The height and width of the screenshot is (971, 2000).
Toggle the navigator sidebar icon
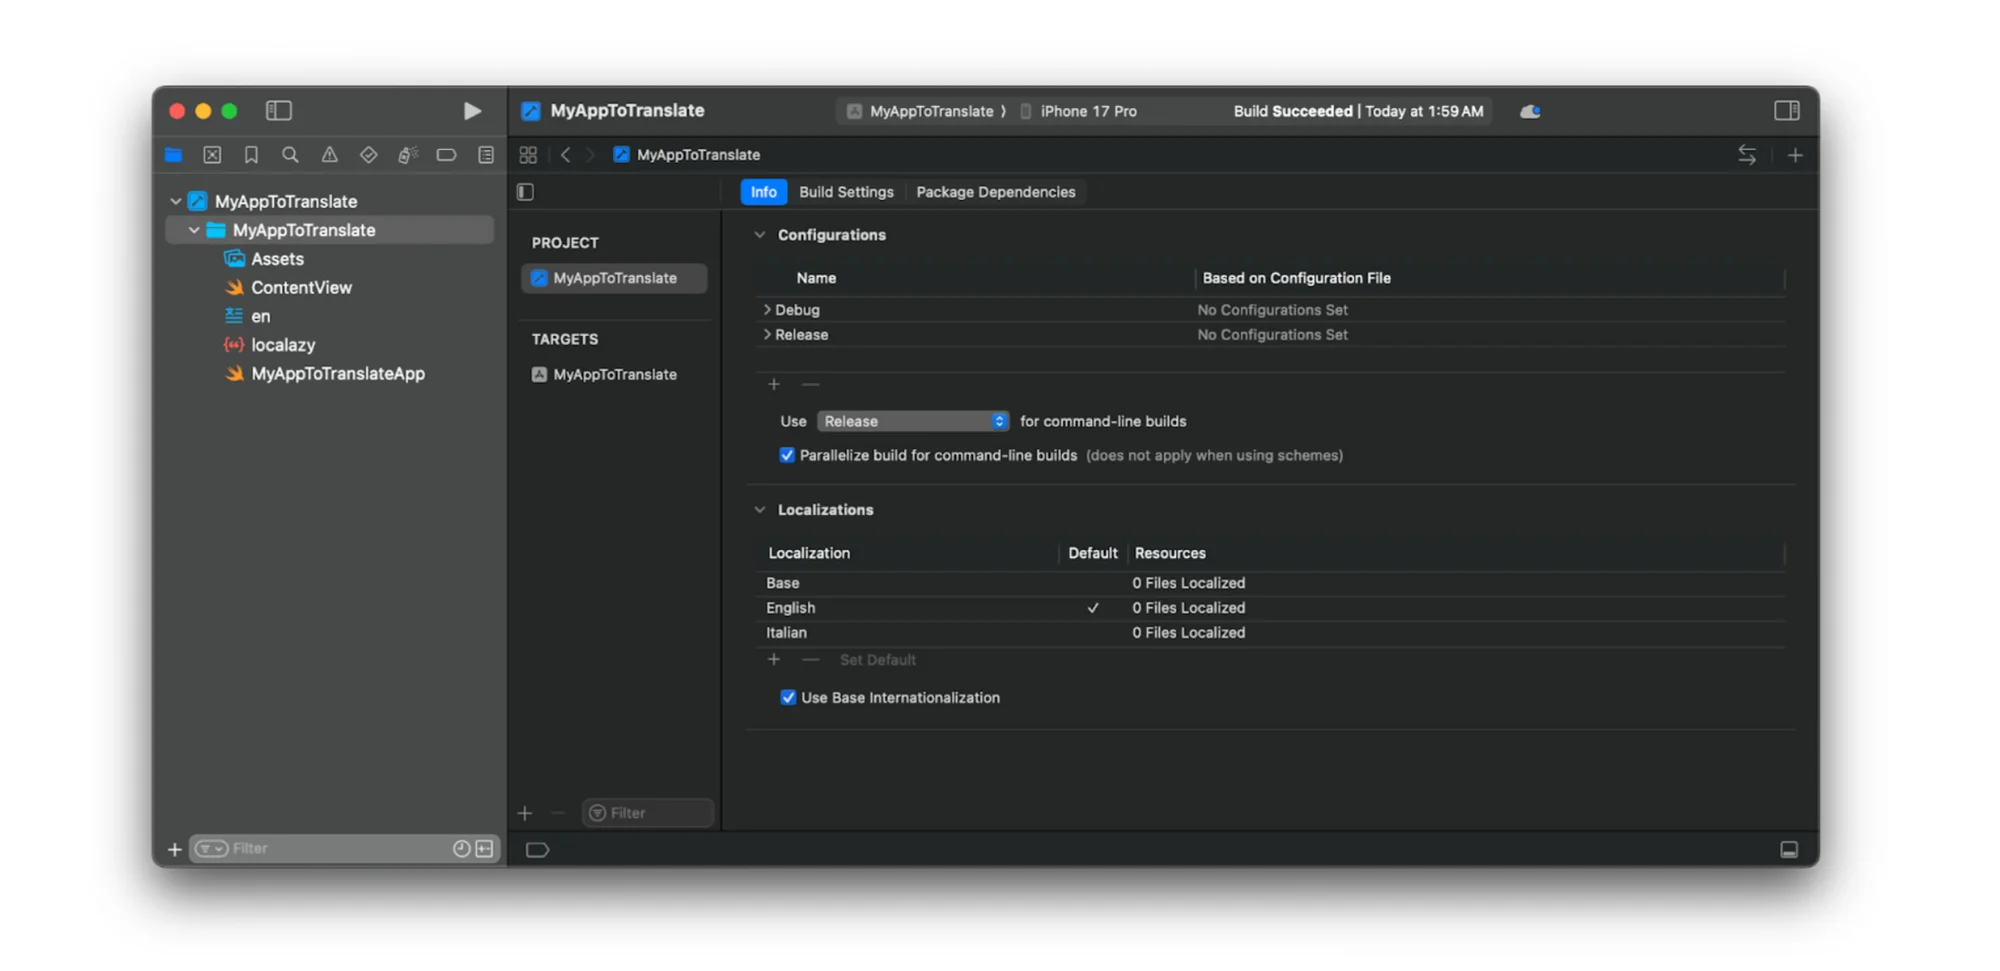coord(278,111)
